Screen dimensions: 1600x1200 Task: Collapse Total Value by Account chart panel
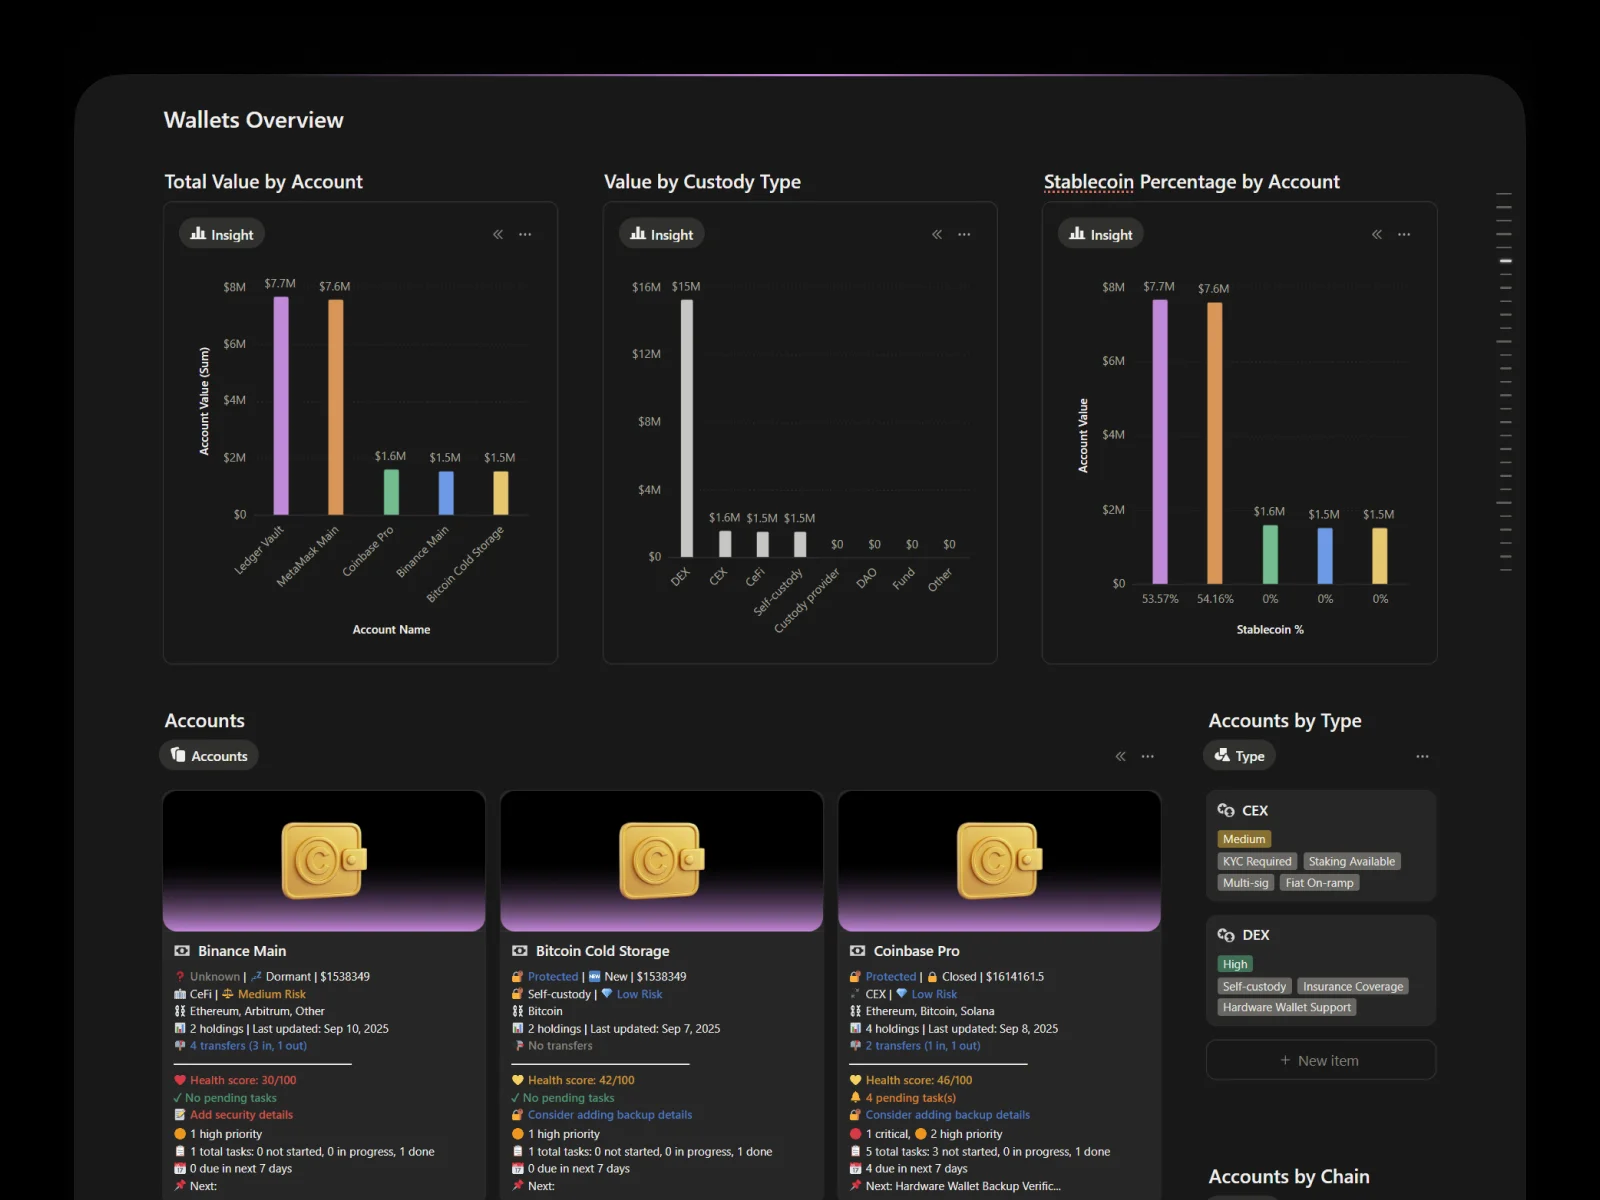(x=498, y=234)
